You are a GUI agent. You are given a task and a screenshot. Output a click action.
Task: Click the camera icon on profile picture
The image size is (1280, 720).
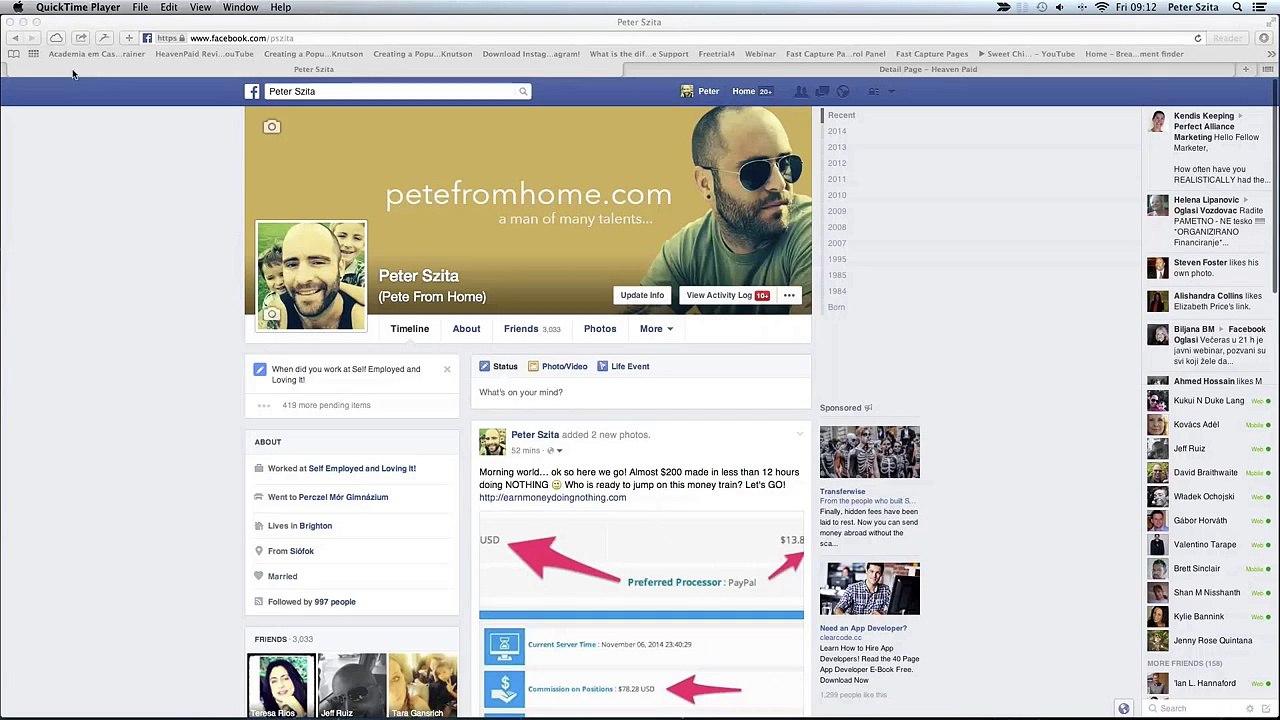pyautogui.click(x=270, y=314)
